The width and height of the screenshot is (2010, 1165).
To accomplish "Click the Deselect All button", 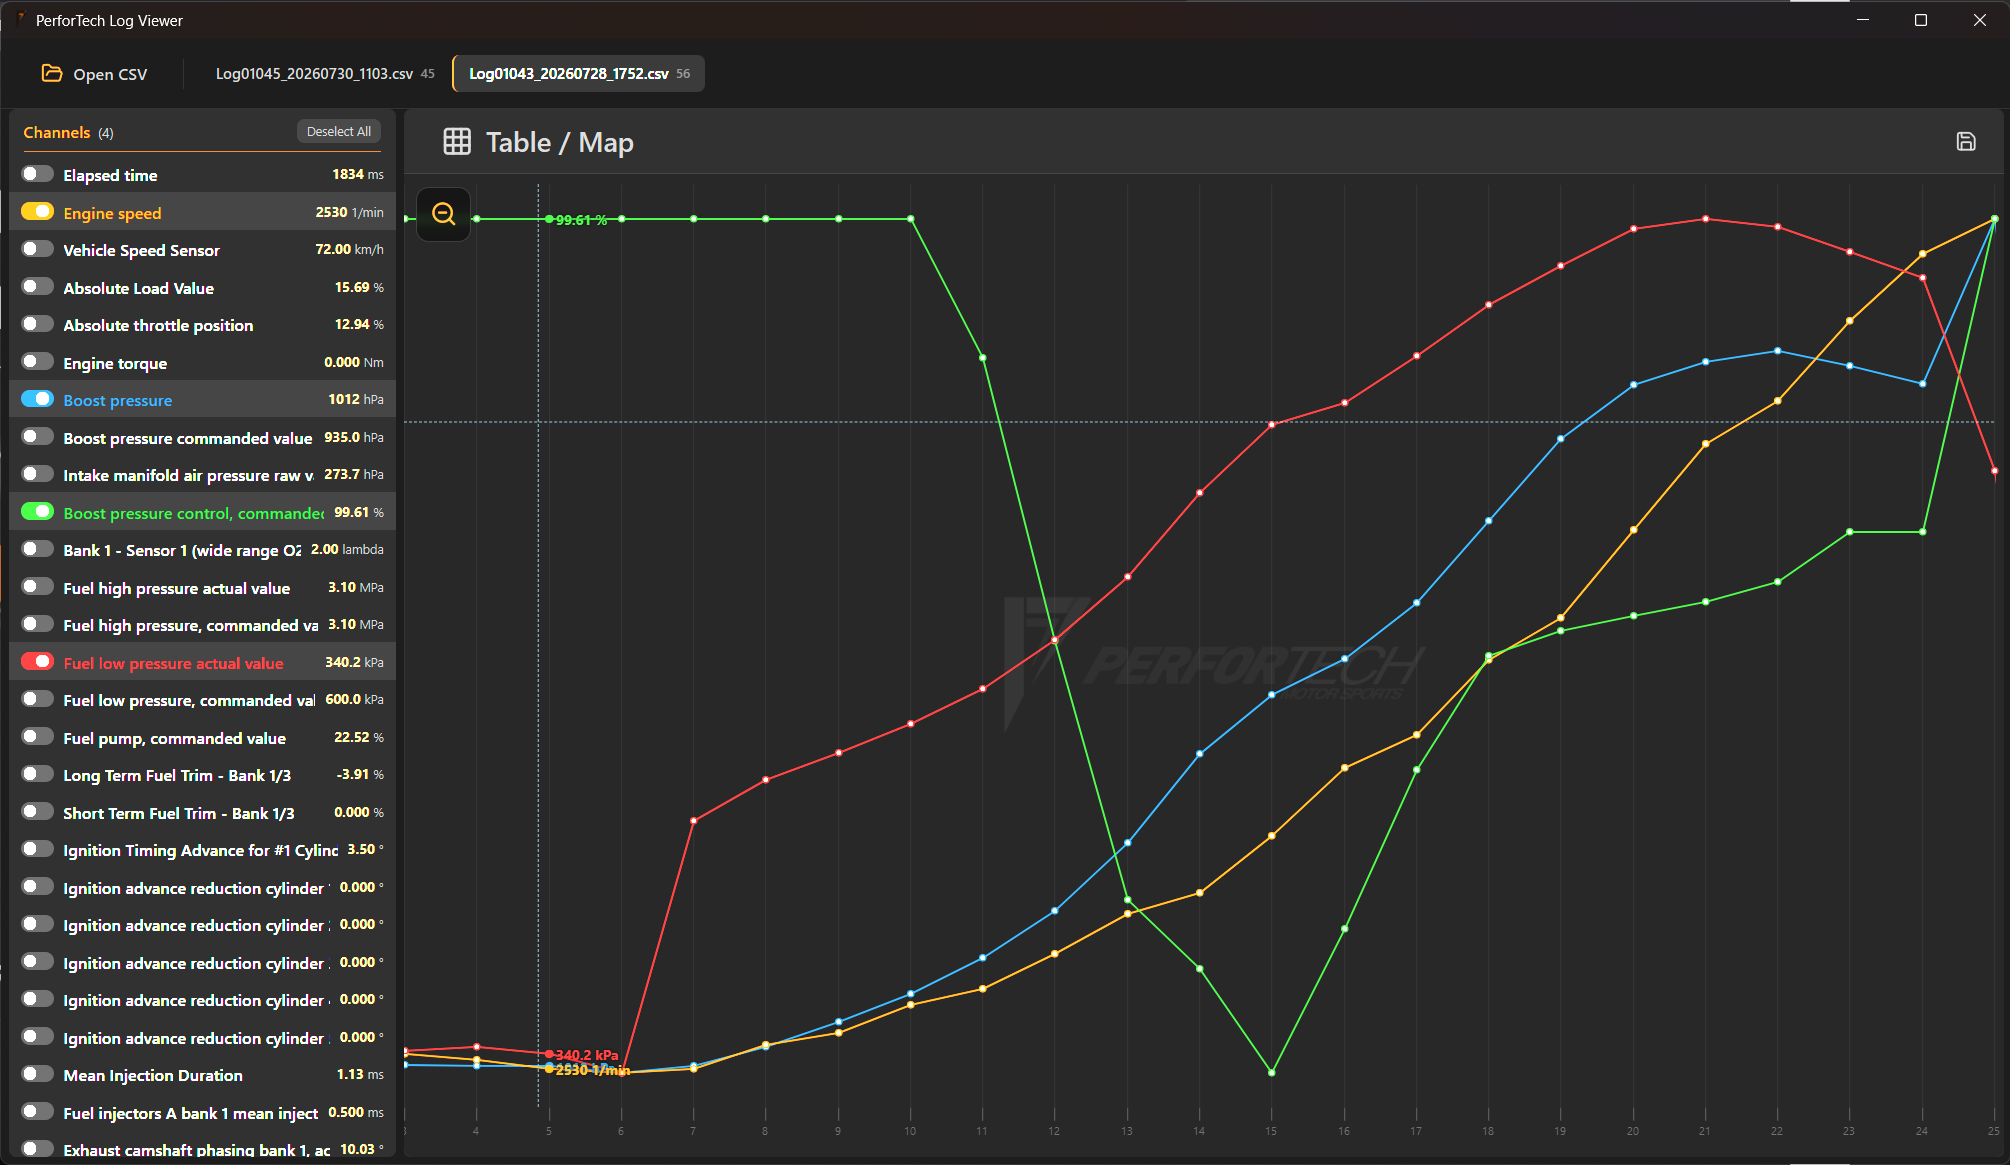I will [338, 132].
